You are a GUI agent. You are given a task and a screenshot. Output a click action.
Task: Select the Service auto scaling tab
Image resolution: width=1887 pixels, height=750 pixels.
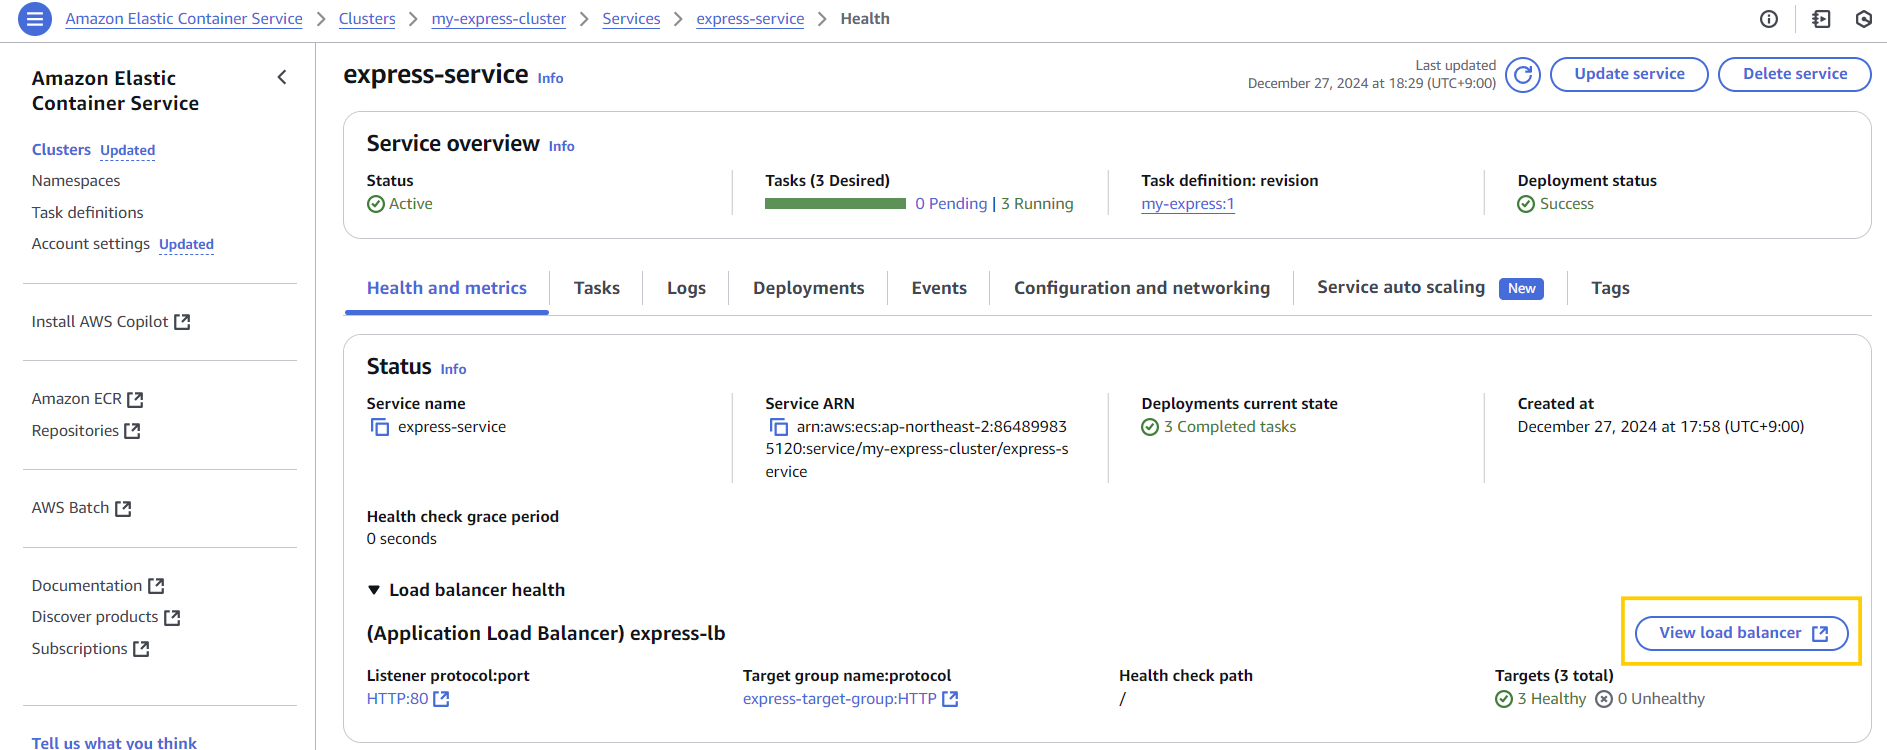[x=1400, y=287]
